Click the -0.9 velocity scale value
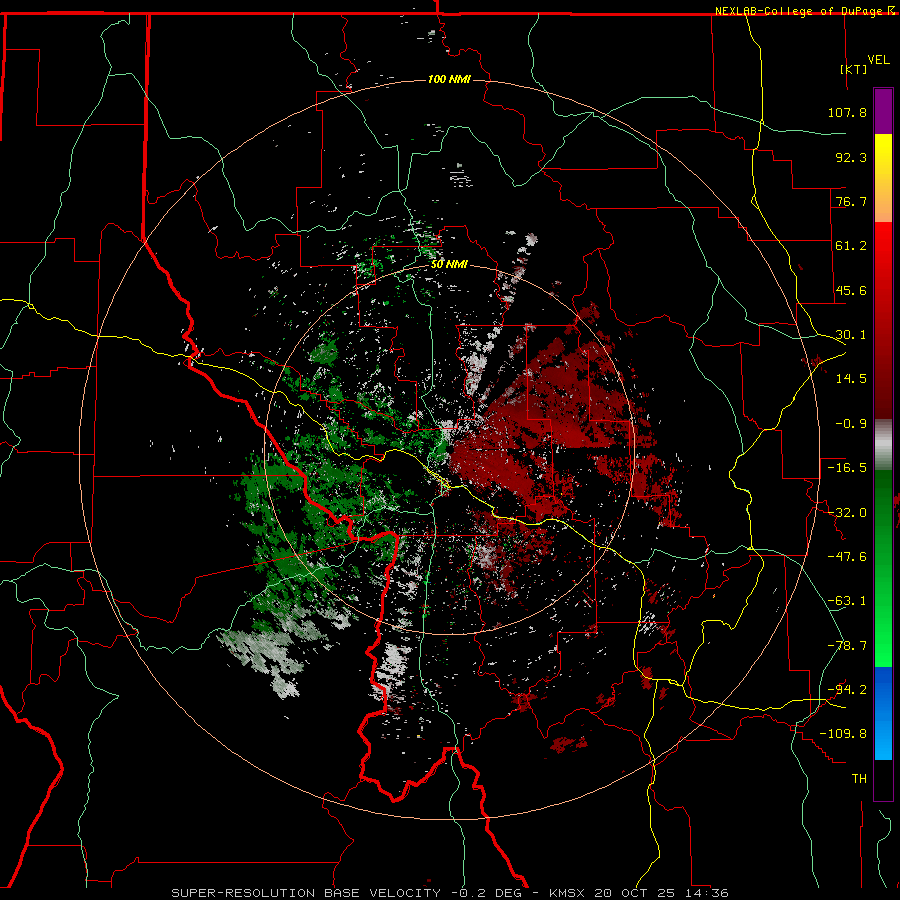Image resolution: width=900 pixels, height=900 pixels. coord(851,424)
